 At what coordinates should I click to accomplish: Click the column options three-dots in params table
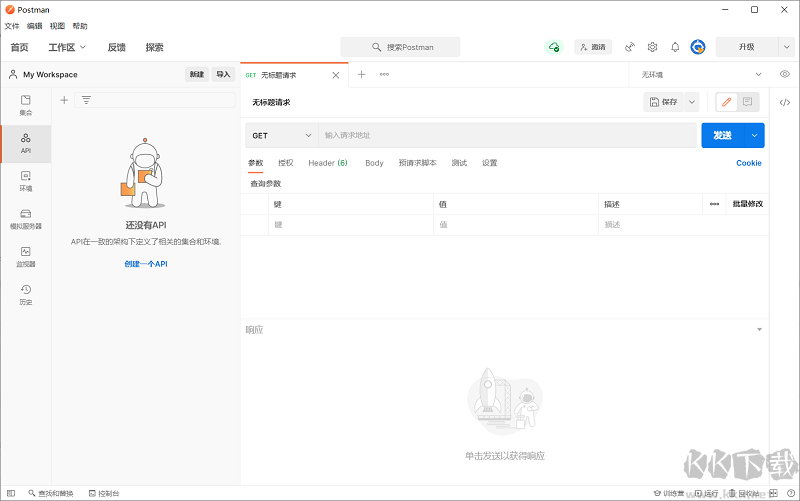point(714,204)
